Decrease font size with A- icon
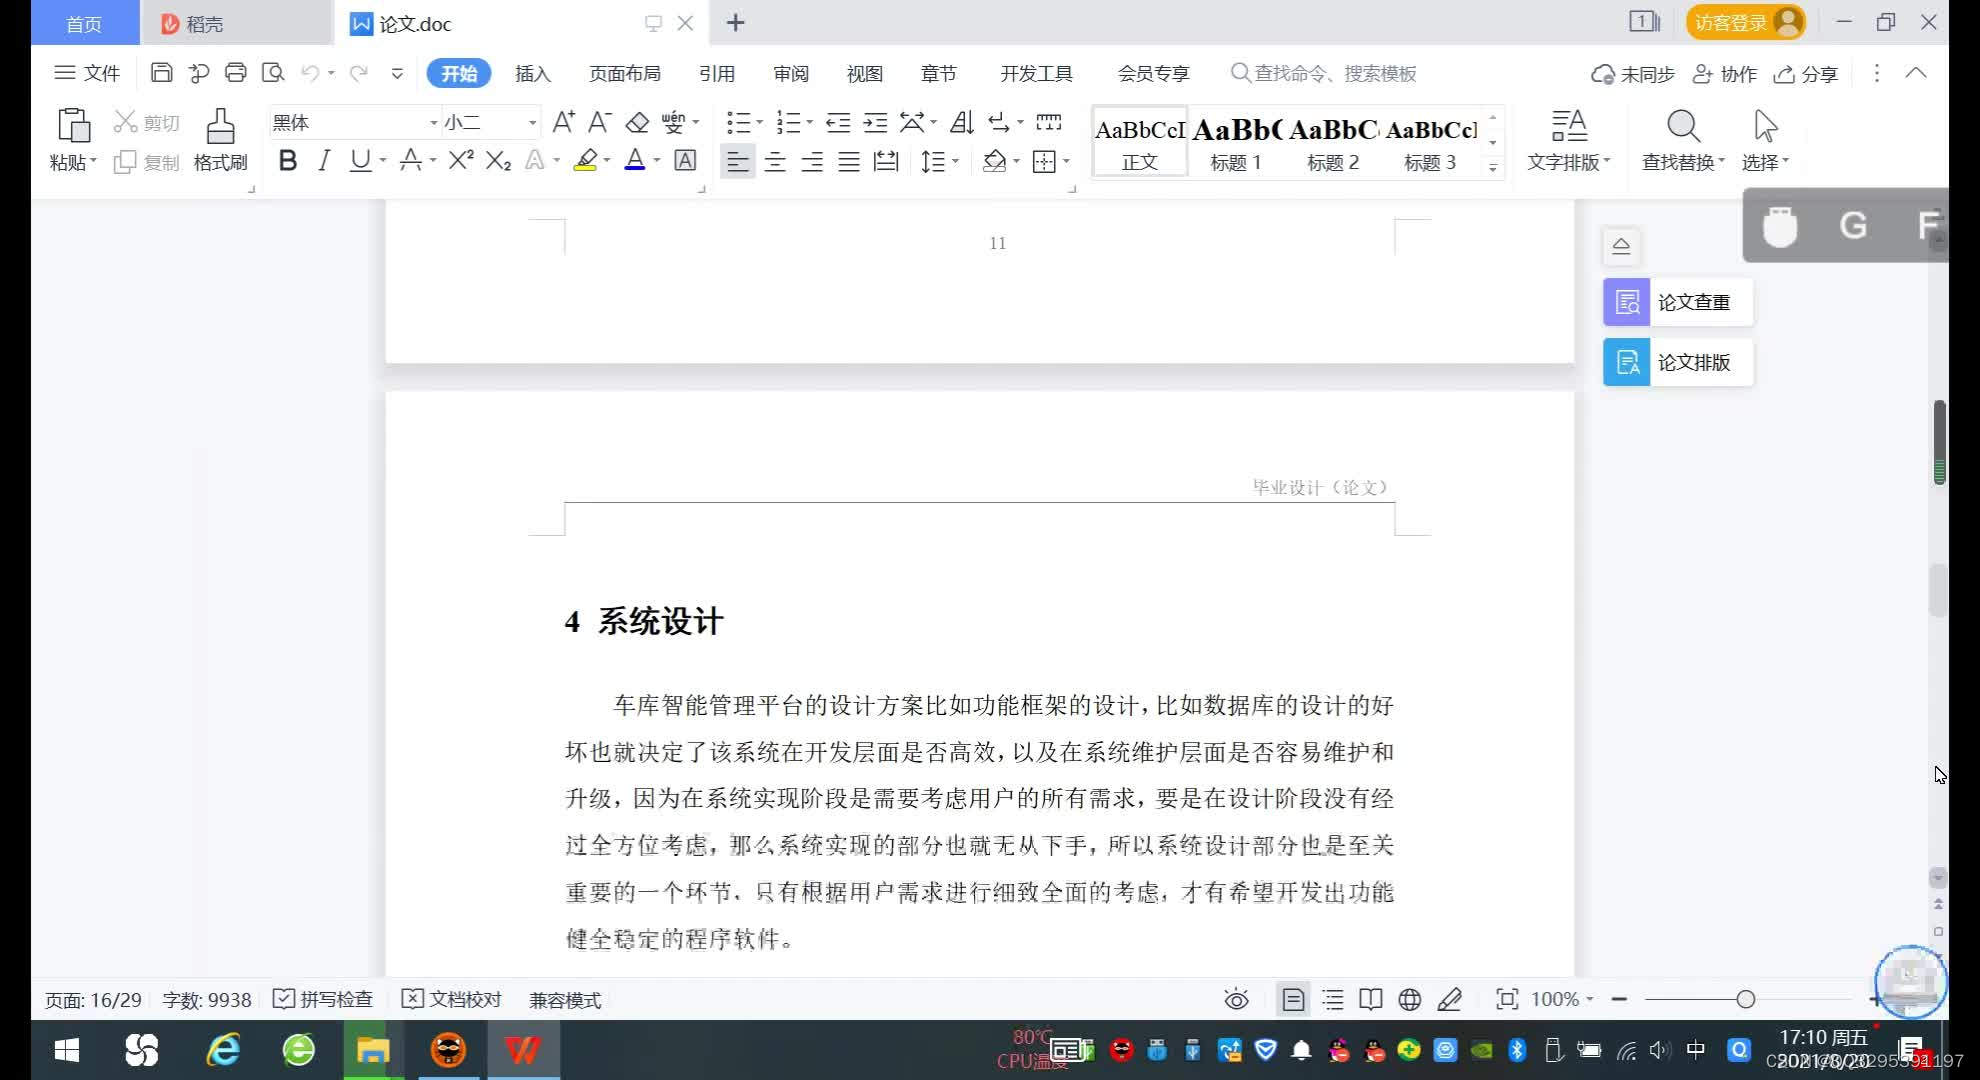This screenshot has height=1080, width=1980. coord(599,122)
